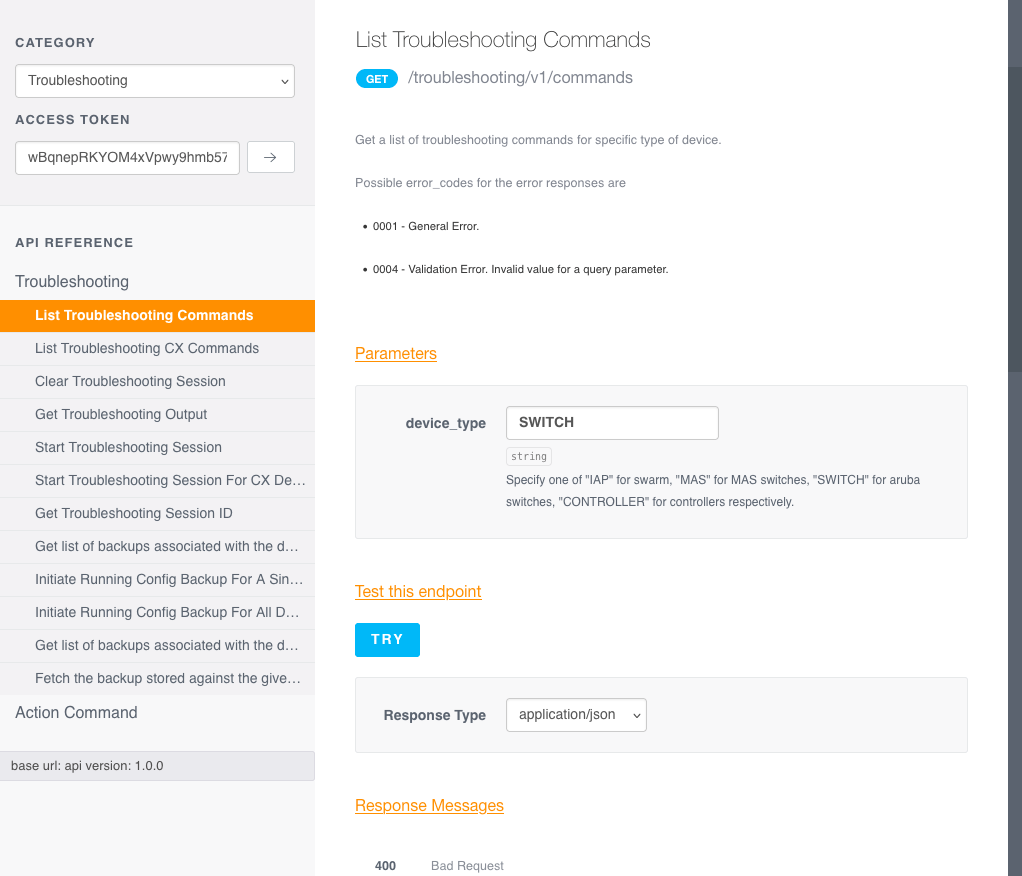This screenshot has width=1022, height=876.
Task: Open the Category dropdown showing Troubleshooting
Action: pyautogui.click(x=155, y=81)
